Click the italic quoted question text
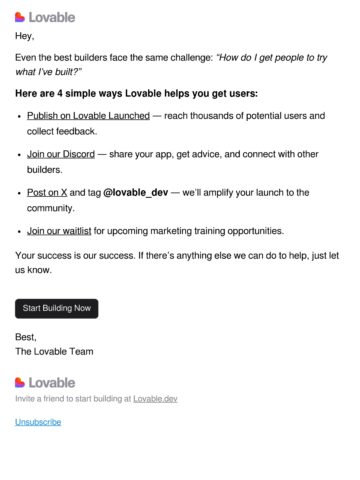This screenshot has width=360, height=480. pos(171,65)
